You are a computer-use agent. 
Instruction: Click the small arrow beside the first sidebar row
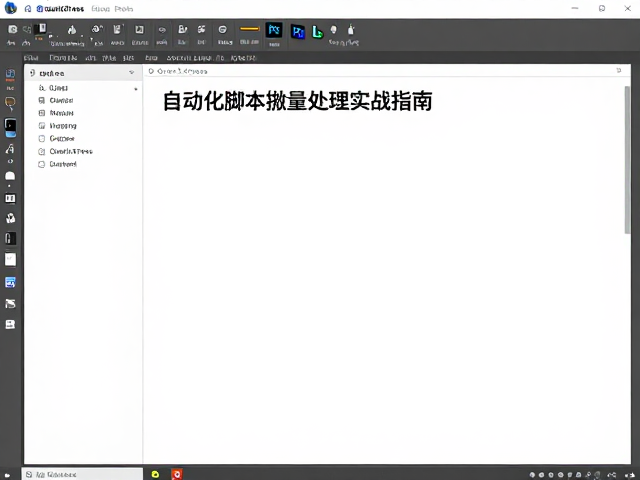tap(136, 89)
